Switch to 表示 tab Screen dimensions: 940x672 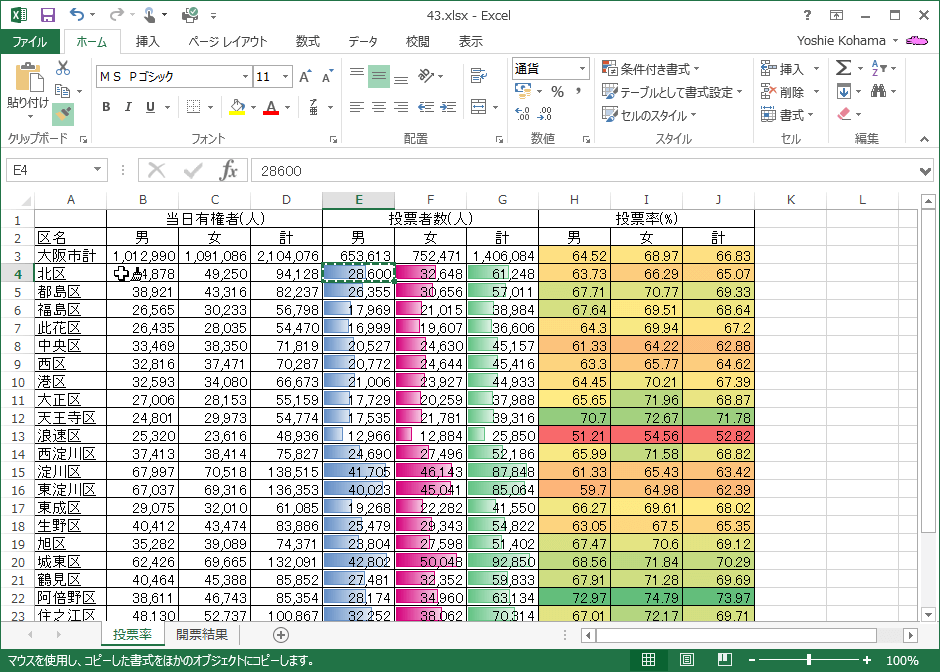471,41
